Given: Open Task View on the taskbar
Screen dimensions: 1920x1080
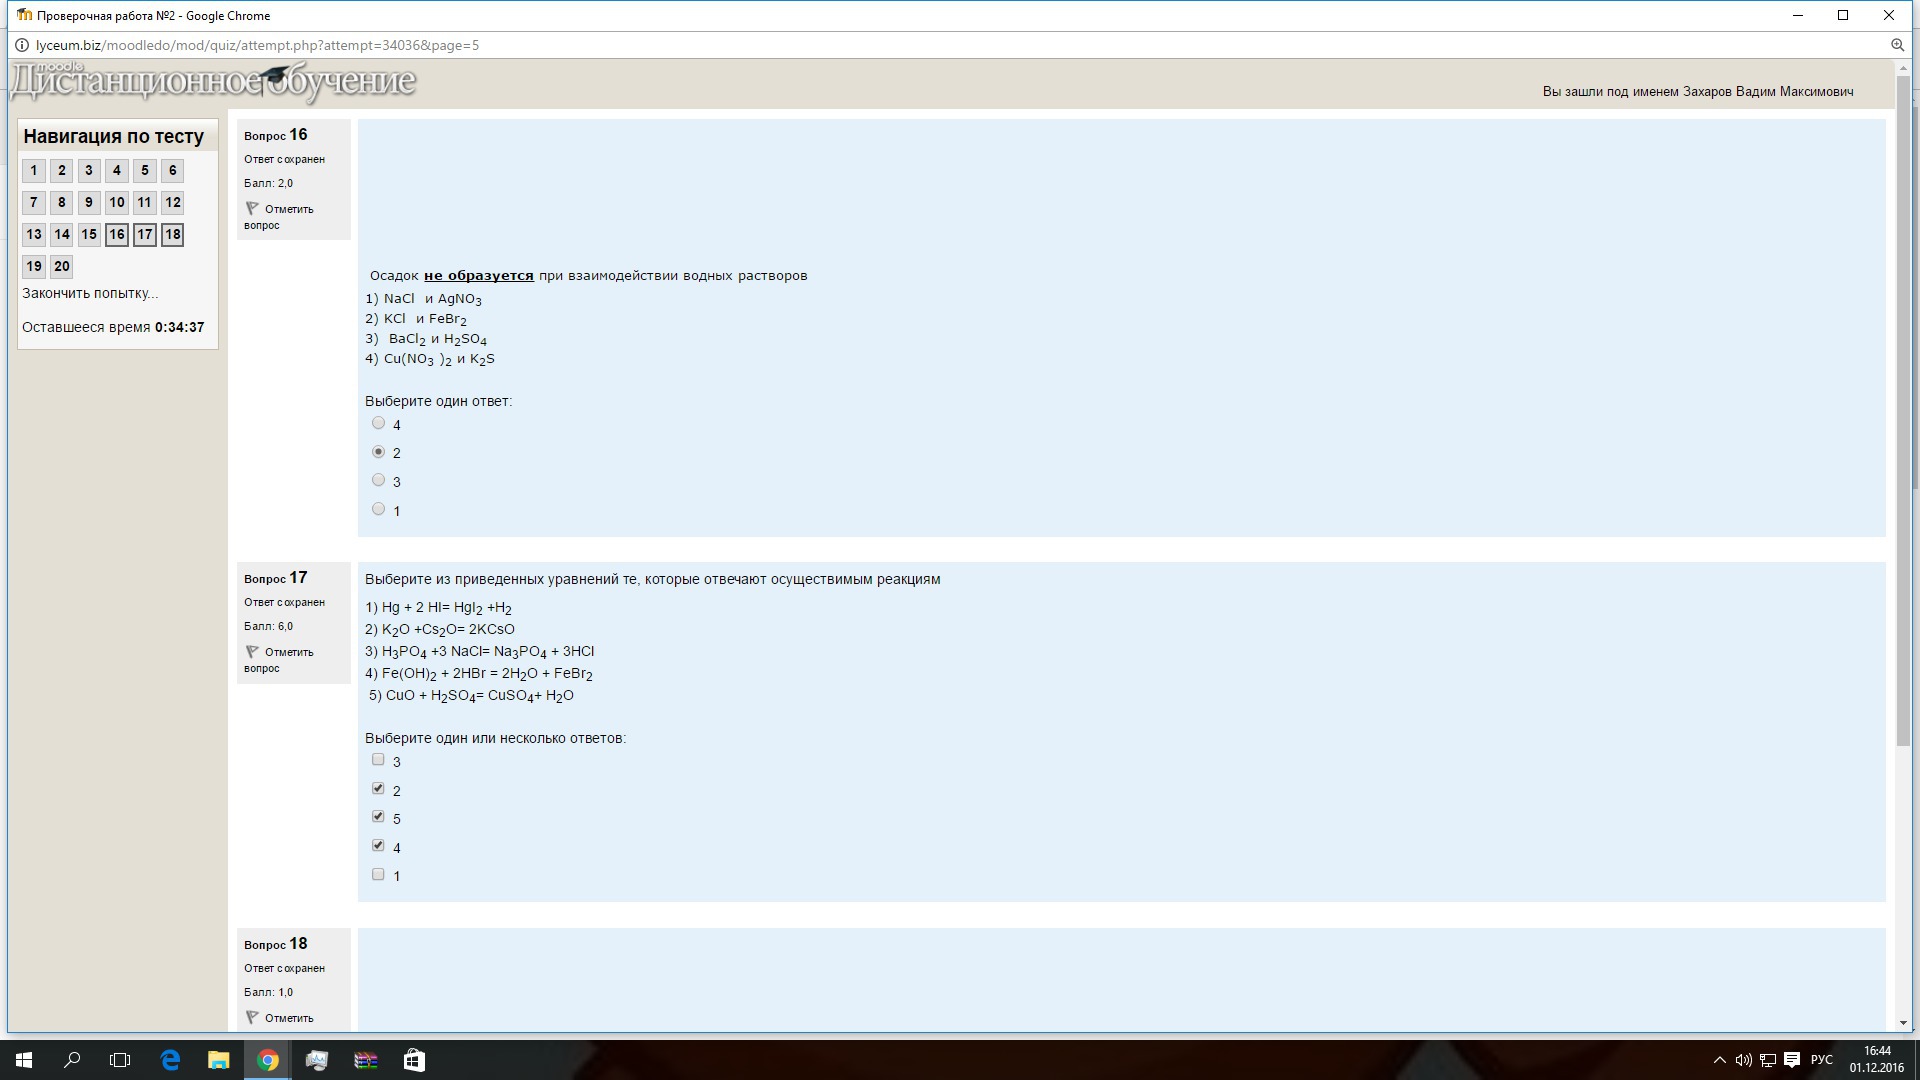Looking at the screenshot, I should [x=120, y=1060].
